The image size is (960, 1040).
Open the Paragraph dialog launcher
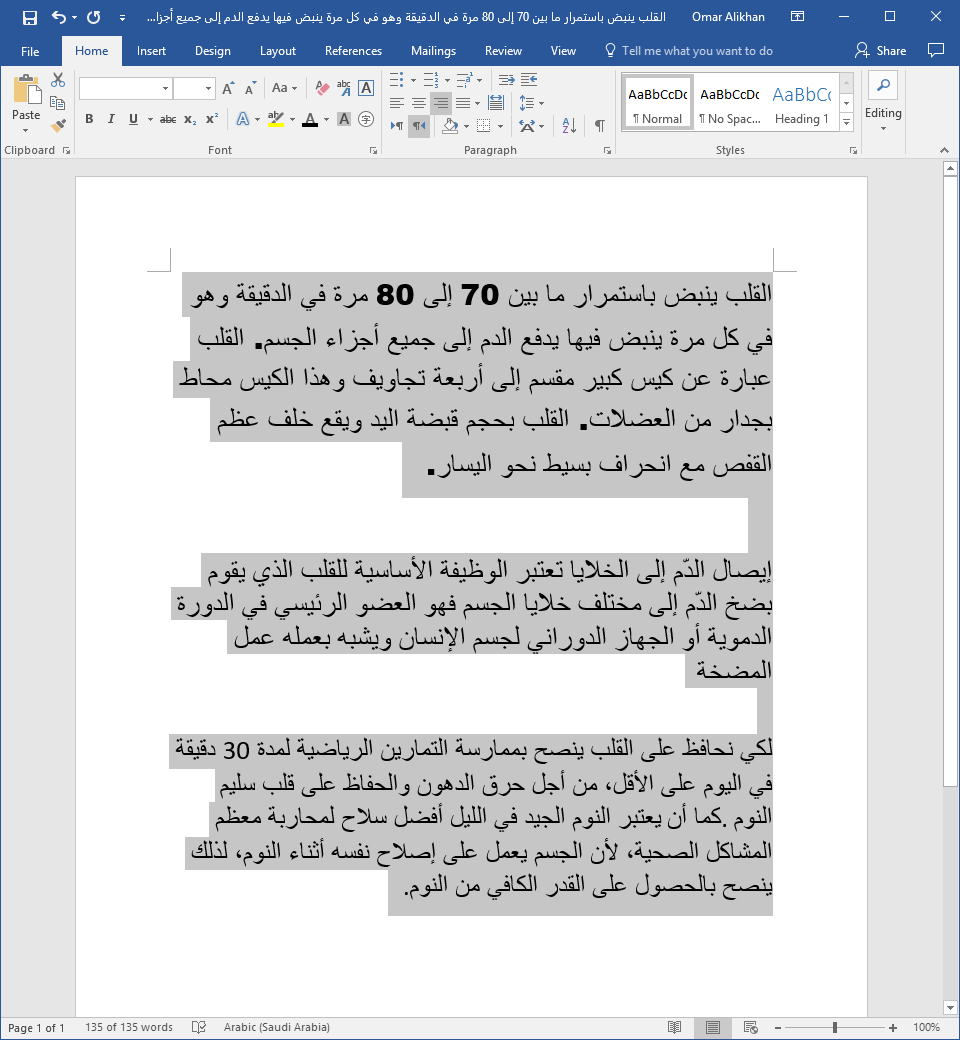point(607,151)
